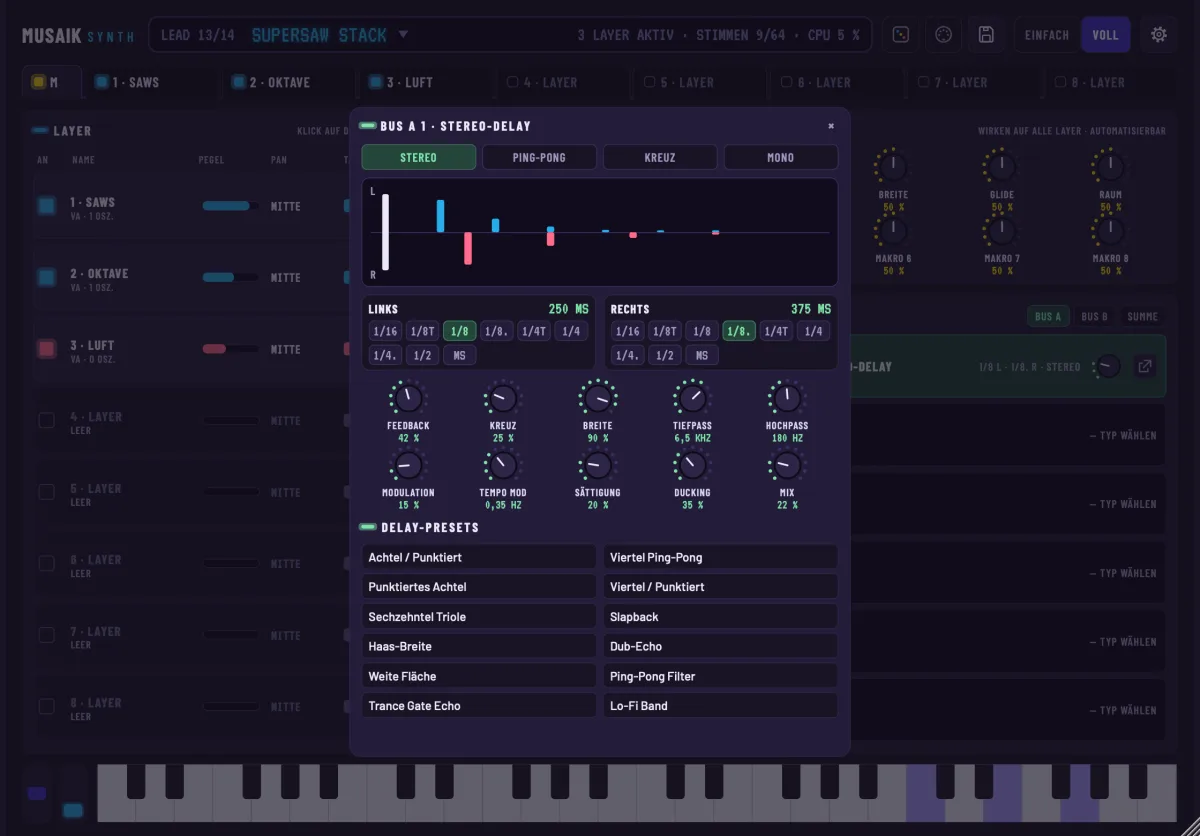The height and width of the screenshot is (836, 1200).
Task: Select the Stereo delay mode
Action: (419, 157)
